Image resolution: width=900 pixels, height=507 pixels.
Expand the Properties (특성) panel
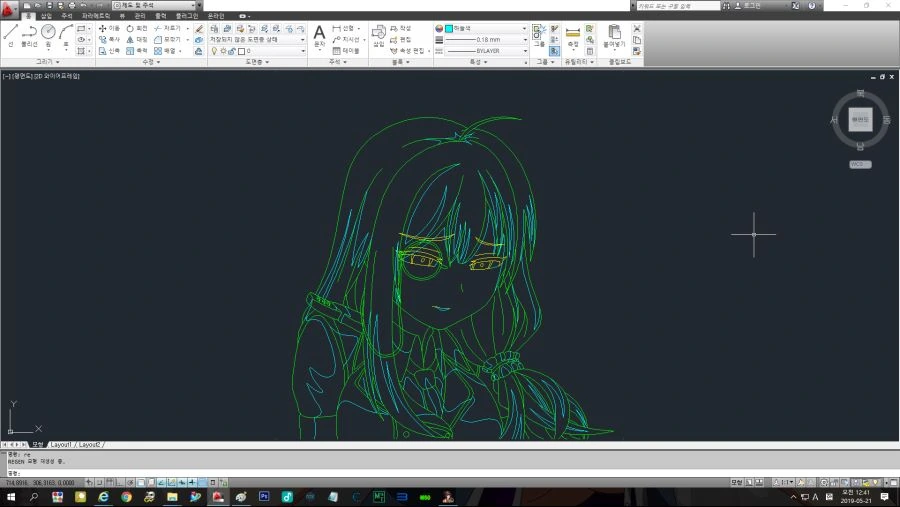478,61
